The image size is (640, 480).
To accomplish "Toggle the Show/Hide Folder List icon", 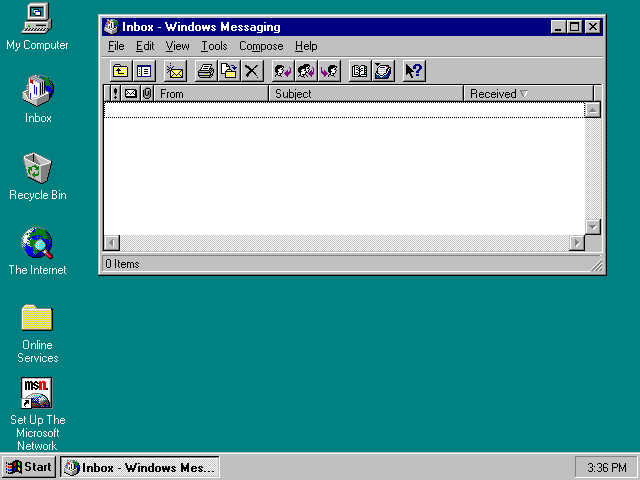I will 144,71.
